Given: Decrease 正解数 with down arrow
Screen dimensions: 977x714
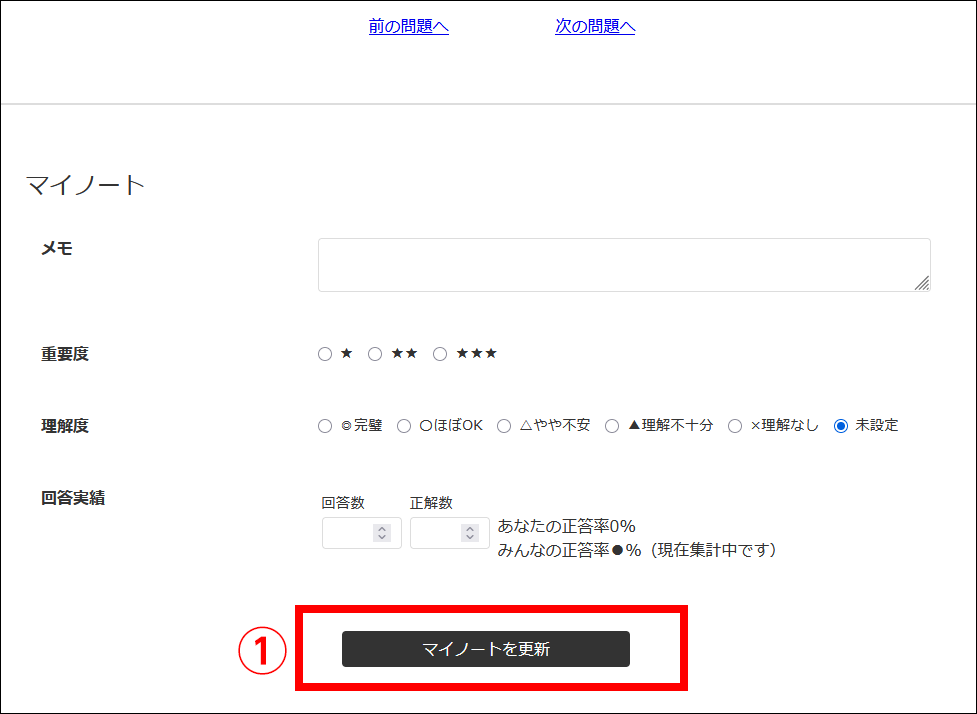Looking at the screenshot, I should point(470,538).
